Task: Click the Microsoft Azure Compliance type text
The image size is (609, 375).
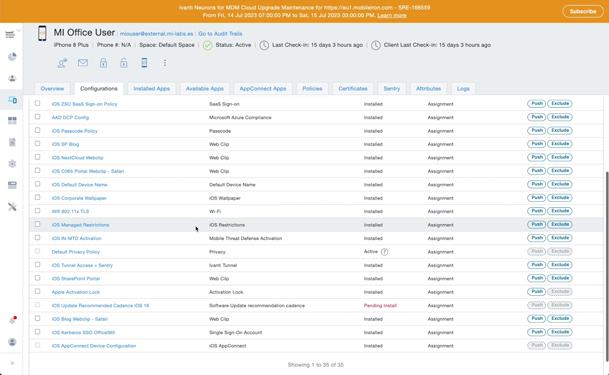Action: pyautogui.click(x=240, y=117)
